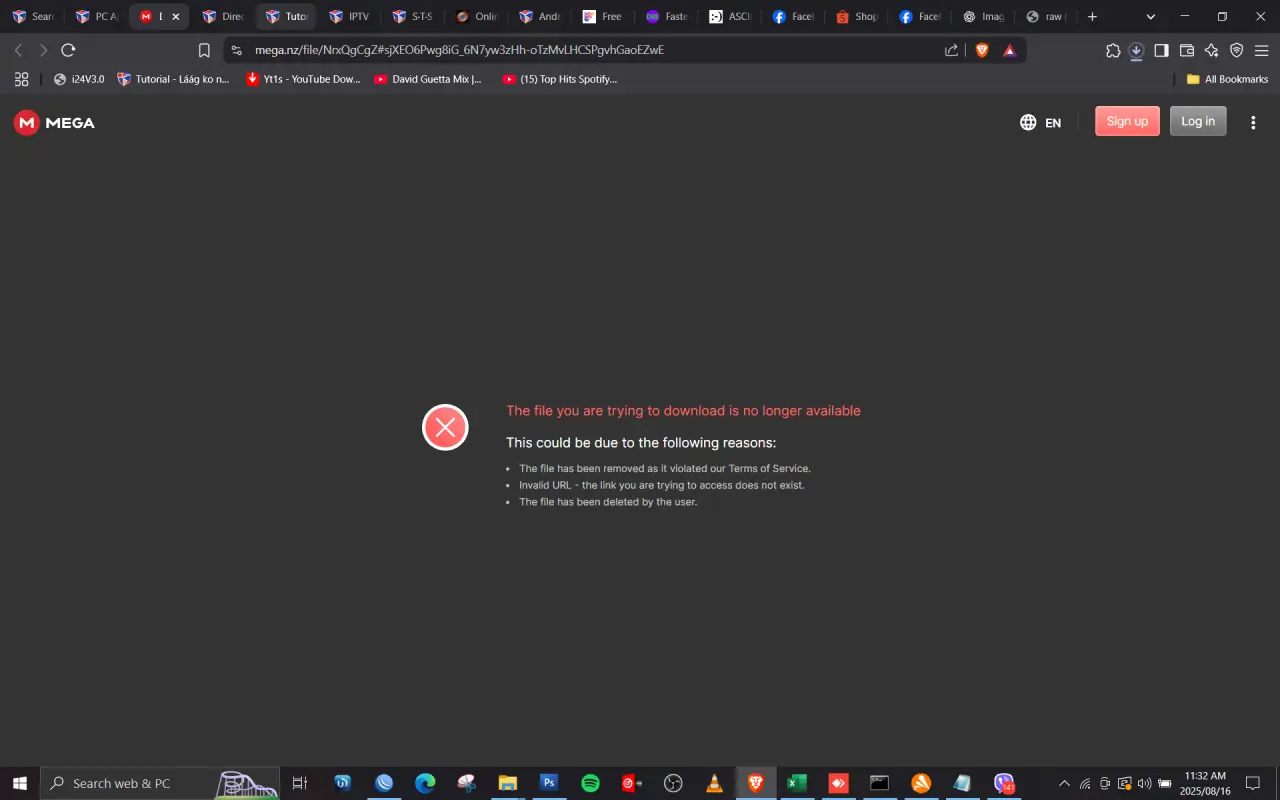Image resolution: width=1280 pixels, height=800 pixels.
Task: Open the Windows Start menu
Action: tap(20, 783)
